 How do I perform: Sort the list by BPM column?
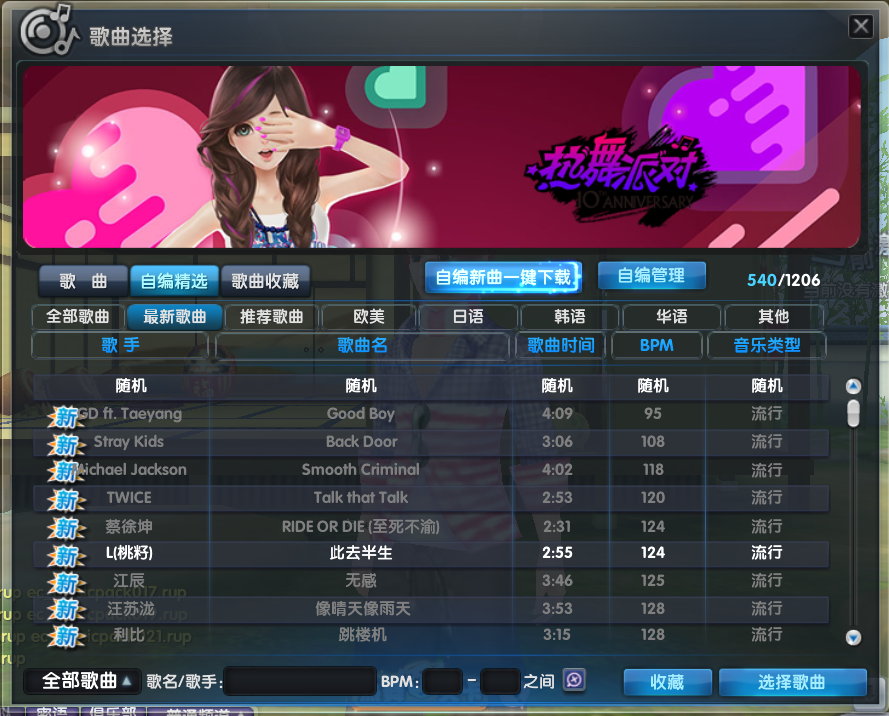click(x=657, y=345)
